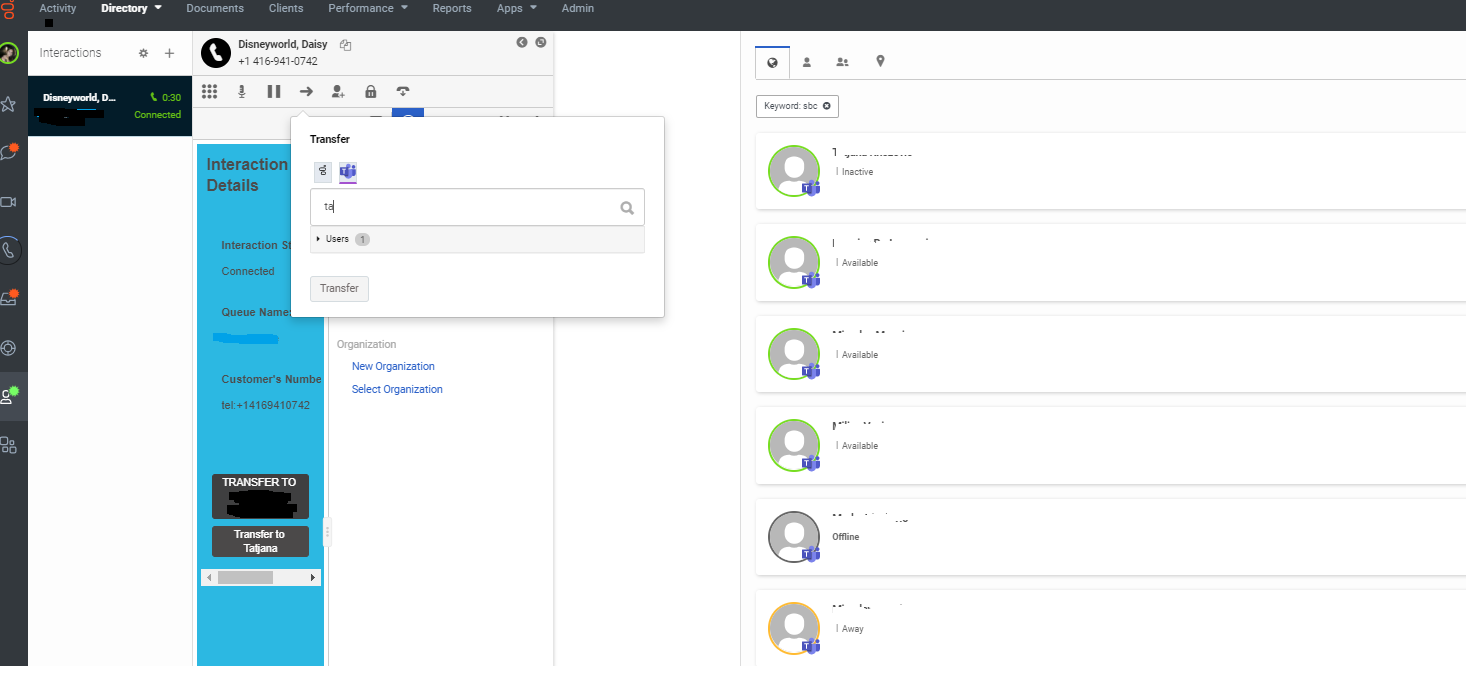The height and width of the screenshot is (683, 1466).
Task: Toggle secure pause lock icon
Action: (371, 92)
